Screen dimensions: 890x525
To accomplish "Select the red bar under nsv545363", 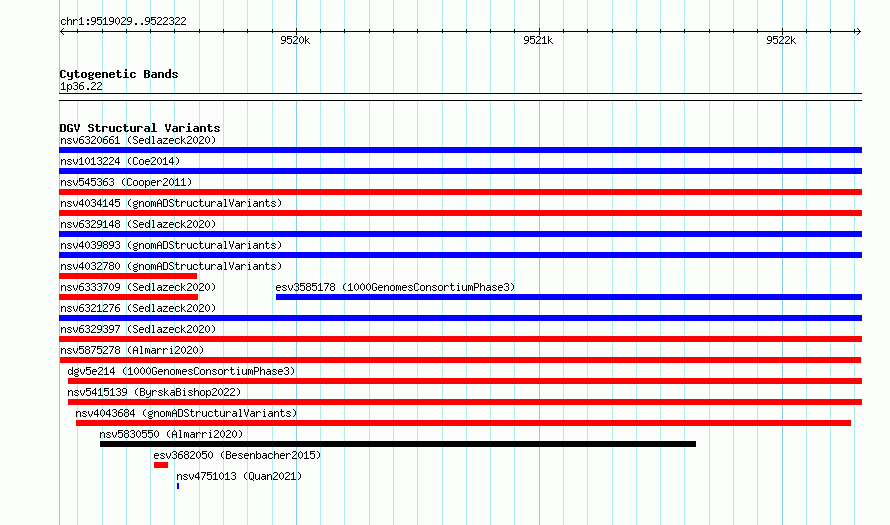I will 460,192.
